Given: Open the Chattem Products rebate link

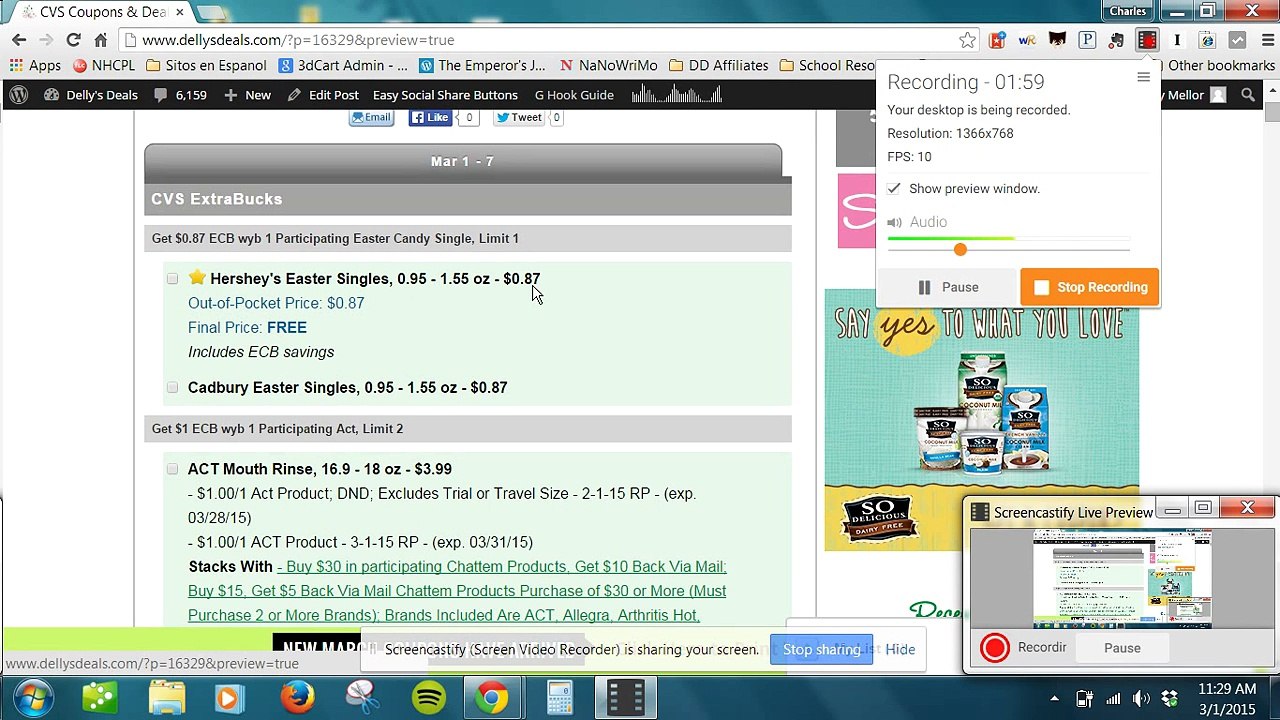Looking at the screenshot, I should [457, 591].
